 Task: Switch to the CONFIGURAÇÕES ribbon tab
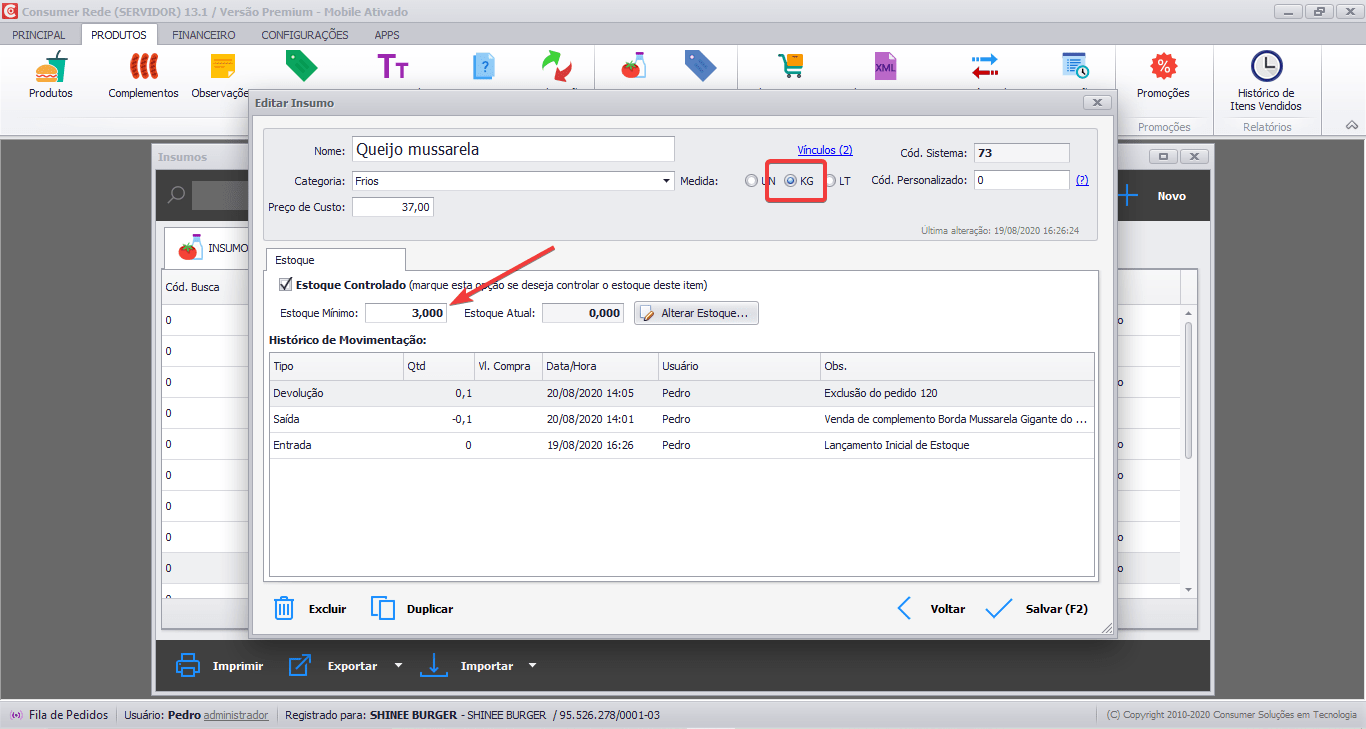[305, 35]
